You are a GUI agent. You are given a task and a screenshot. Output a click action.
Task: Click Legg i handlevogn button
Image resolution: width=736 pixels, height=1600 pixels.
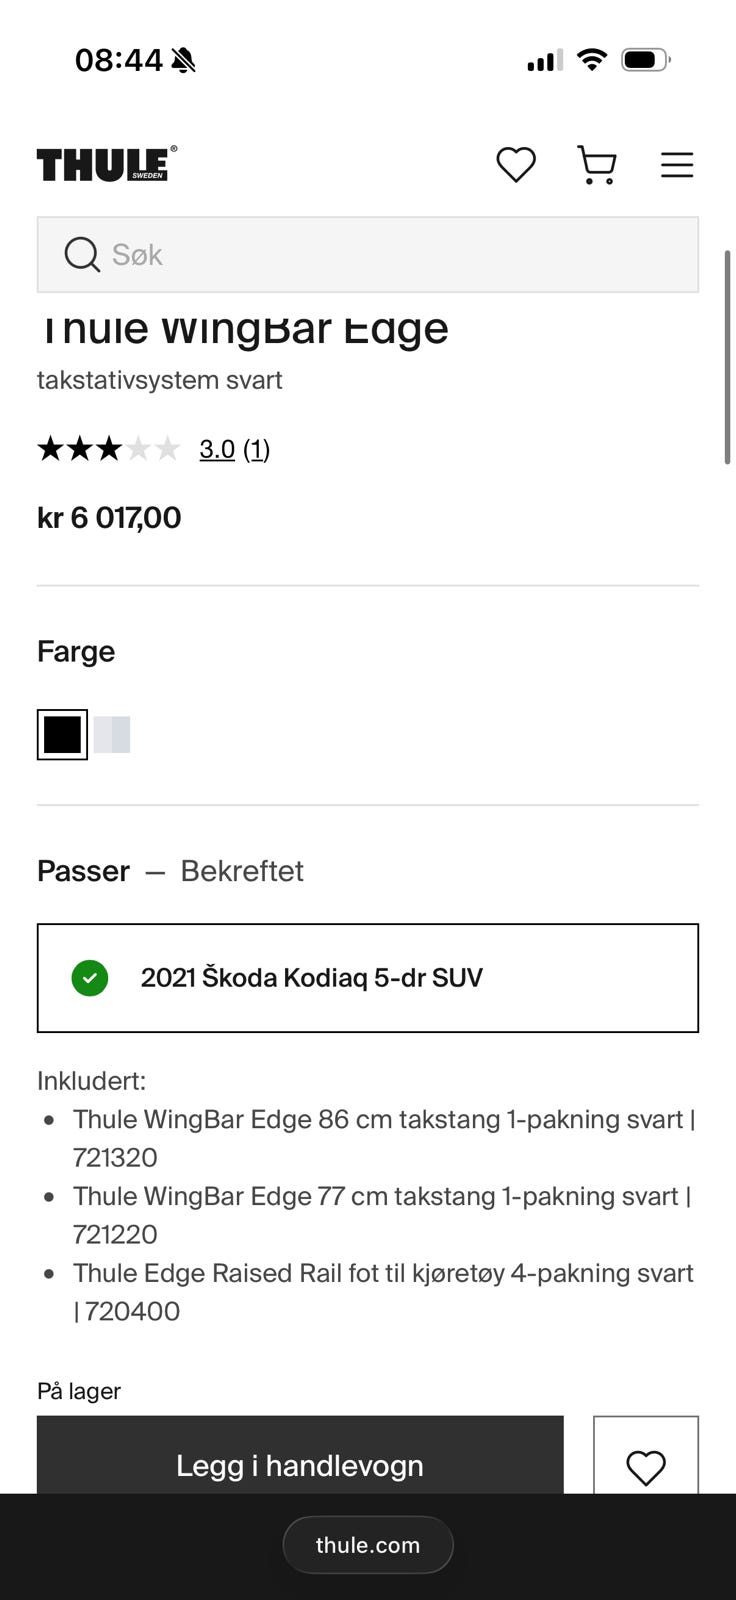coord(300,1456)
